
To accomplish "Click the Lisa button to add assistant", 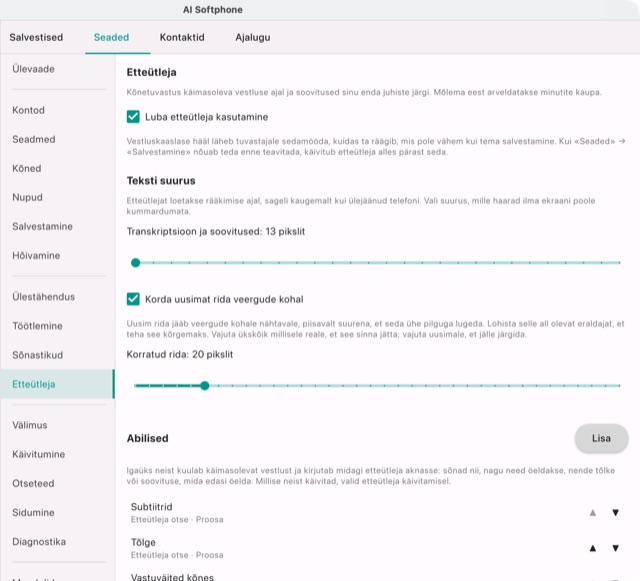I will pos(601,438).
